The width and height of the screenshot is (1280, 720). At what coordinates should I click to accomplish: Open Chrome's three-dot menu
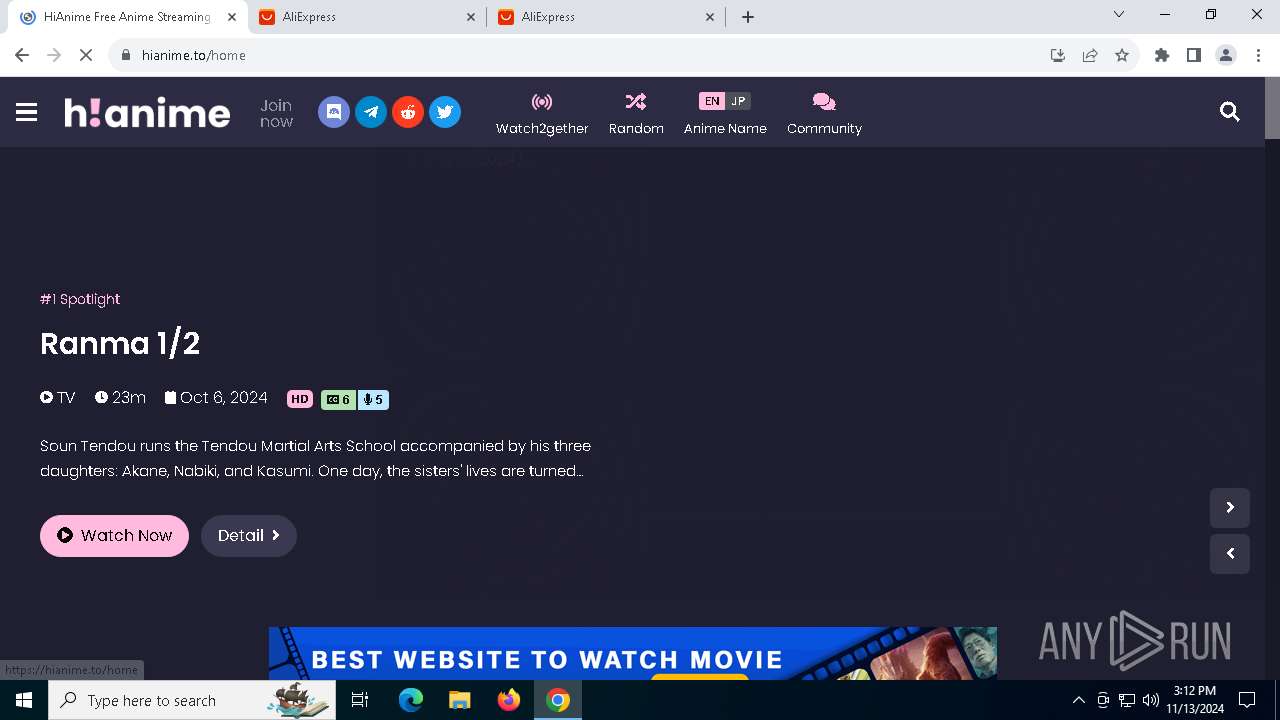click(x=1258, y=55)
